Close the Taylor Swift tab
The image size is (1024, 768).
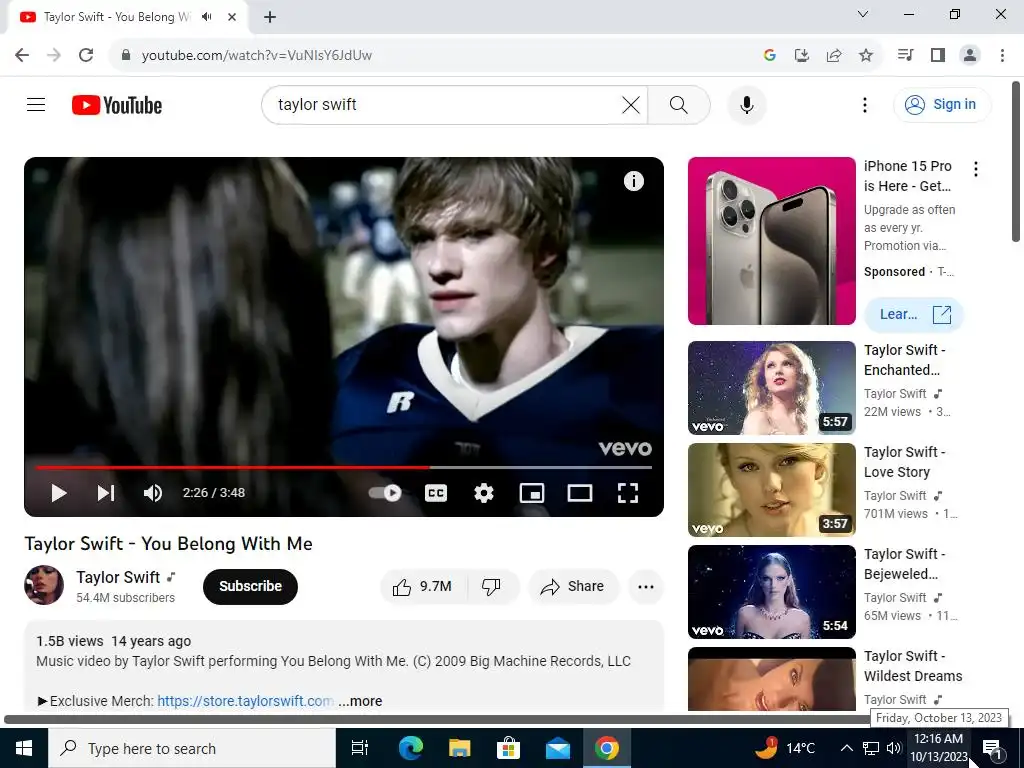(x=232, y=17)
